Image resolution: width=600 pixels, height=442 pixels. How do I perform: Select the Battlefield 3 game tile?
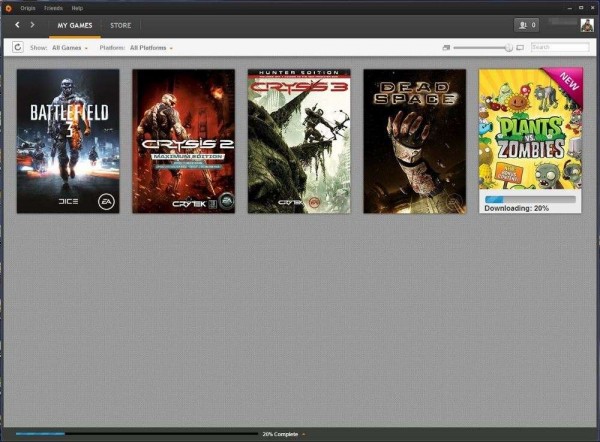point(68,141)
